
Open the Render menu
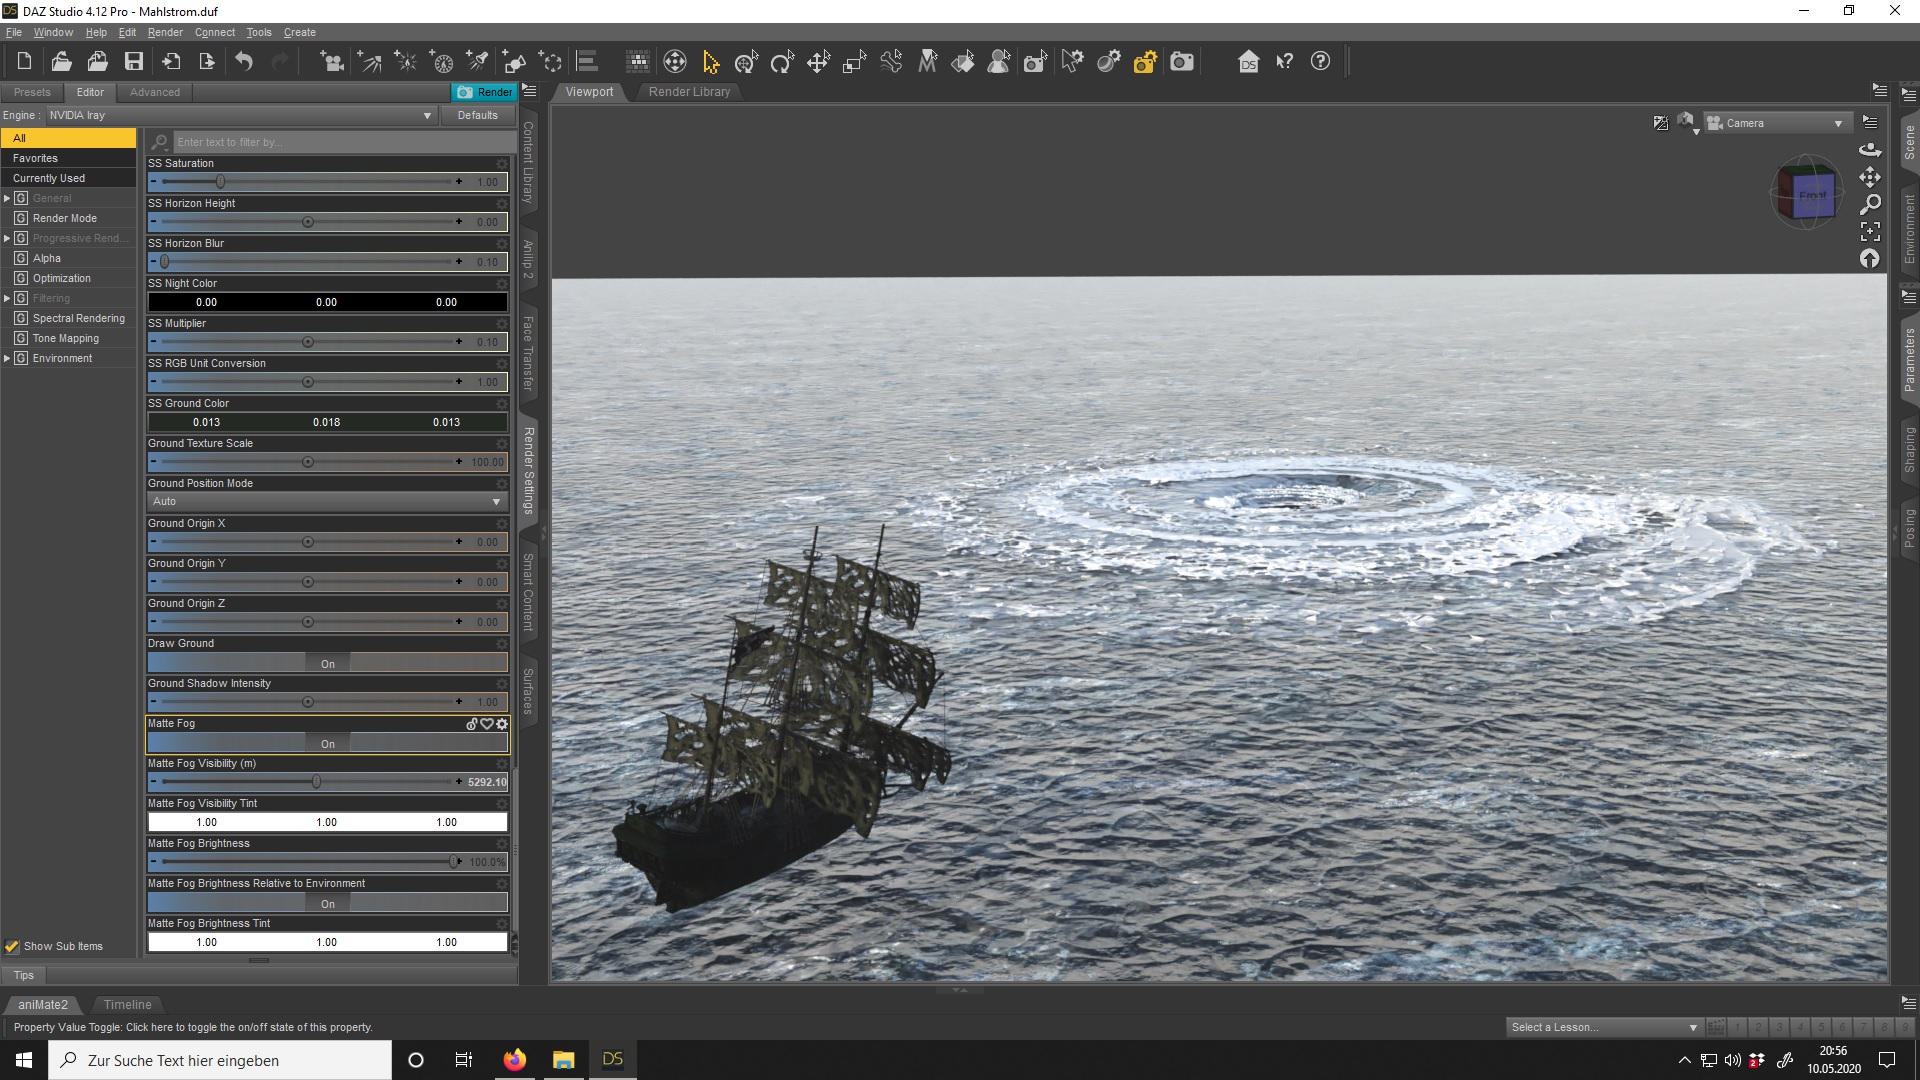(x=165, y=32)
